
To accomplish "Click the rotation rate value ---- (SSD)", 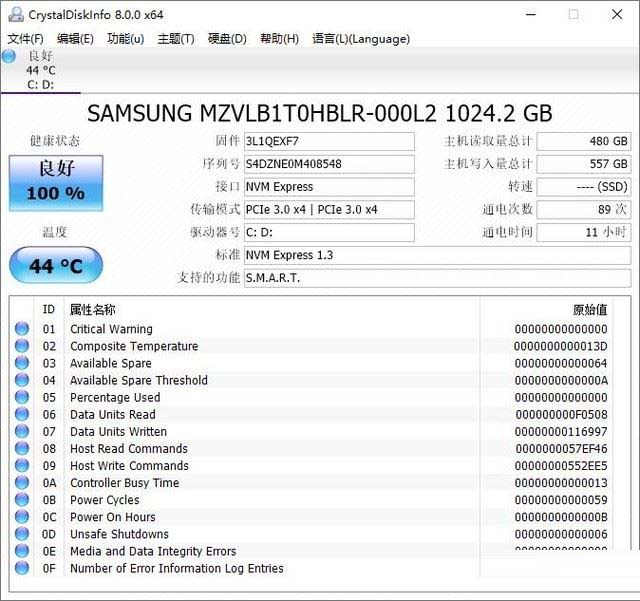I will tap(584, 187).
